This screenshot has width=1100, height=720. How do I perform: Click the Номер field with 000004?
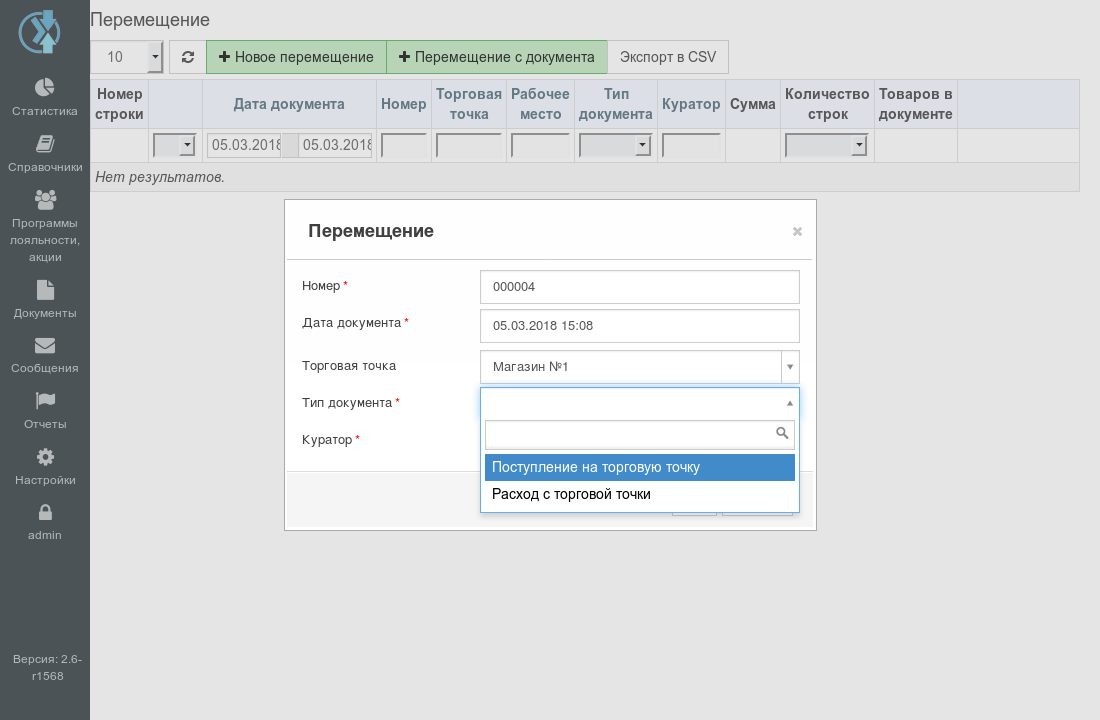point(640,287)
